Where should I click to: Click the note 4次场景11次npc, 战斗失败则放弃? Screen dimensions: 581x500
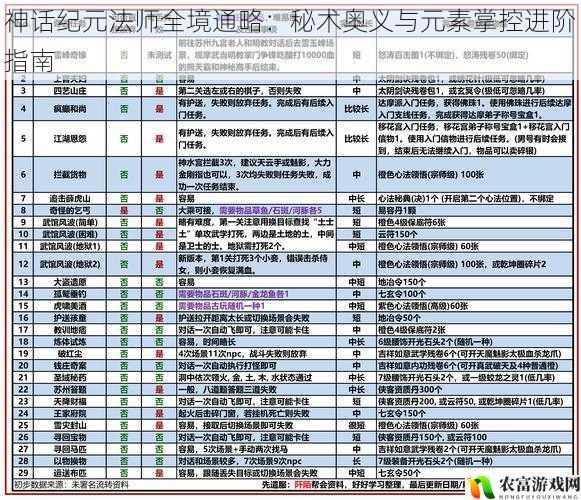[243, 354]
